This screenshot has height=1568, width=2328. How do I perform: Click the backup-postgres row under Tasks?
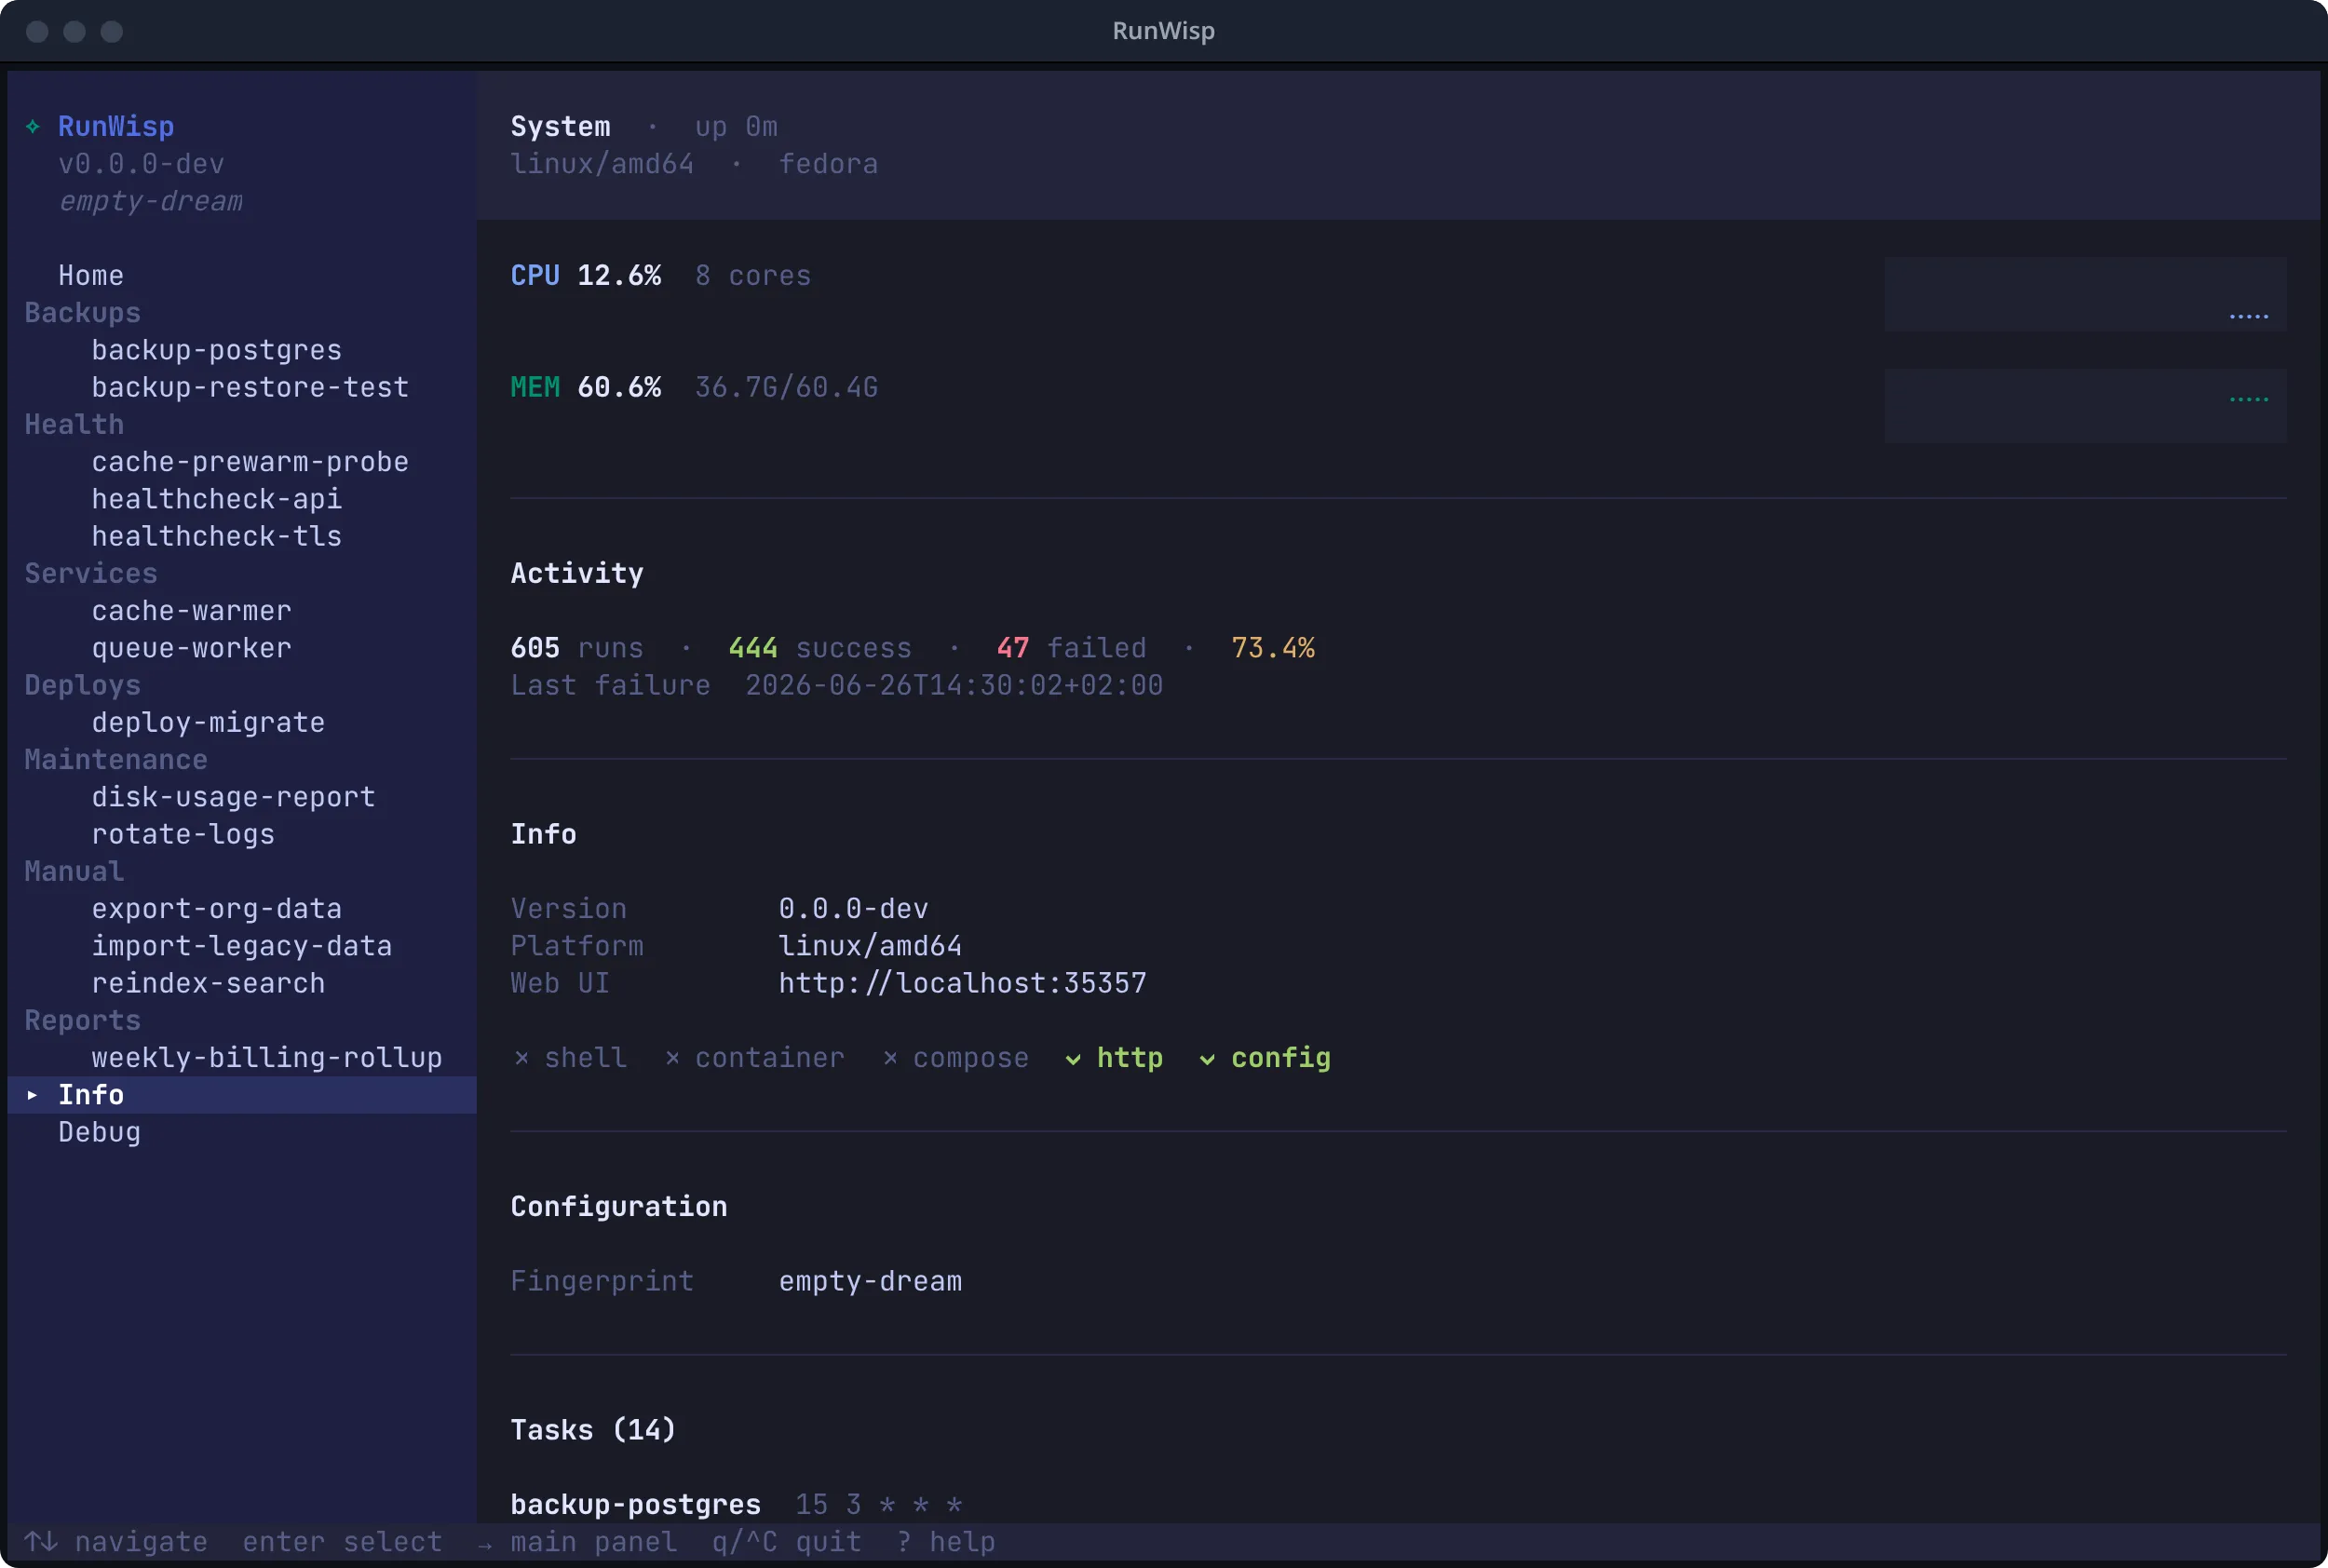pos(737,1504)
